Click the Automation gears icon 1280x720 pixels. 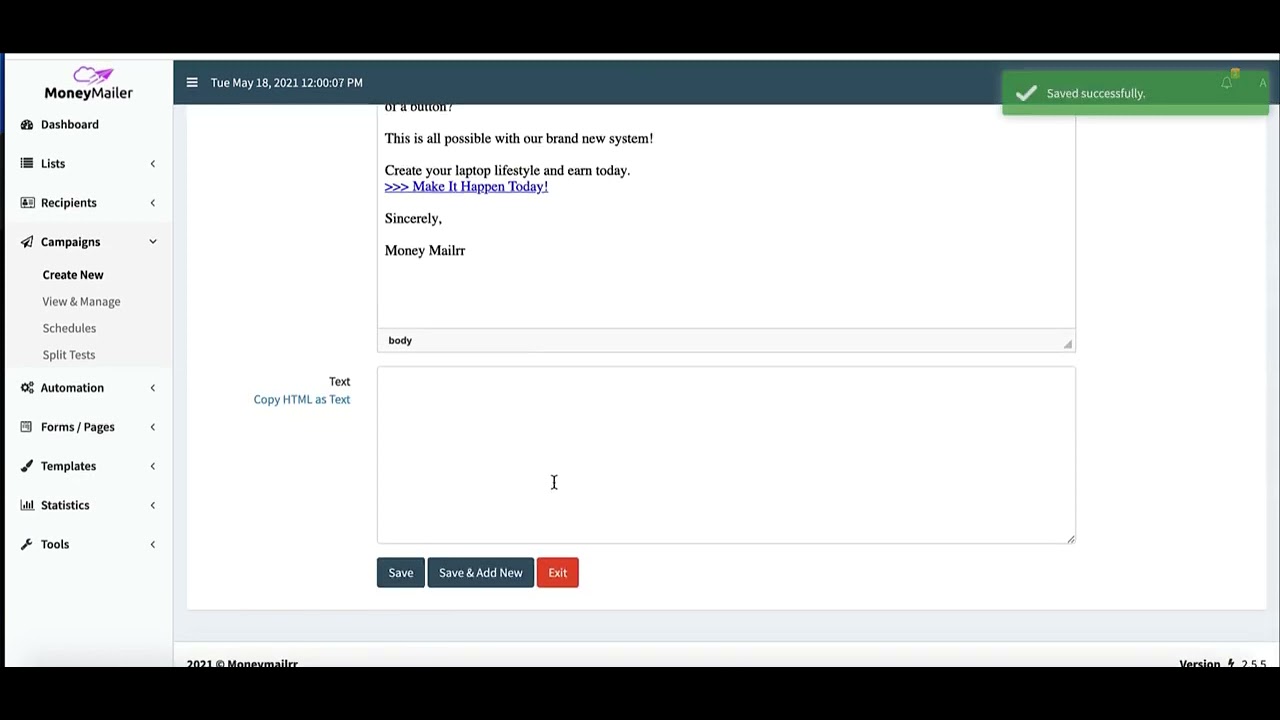27,388
